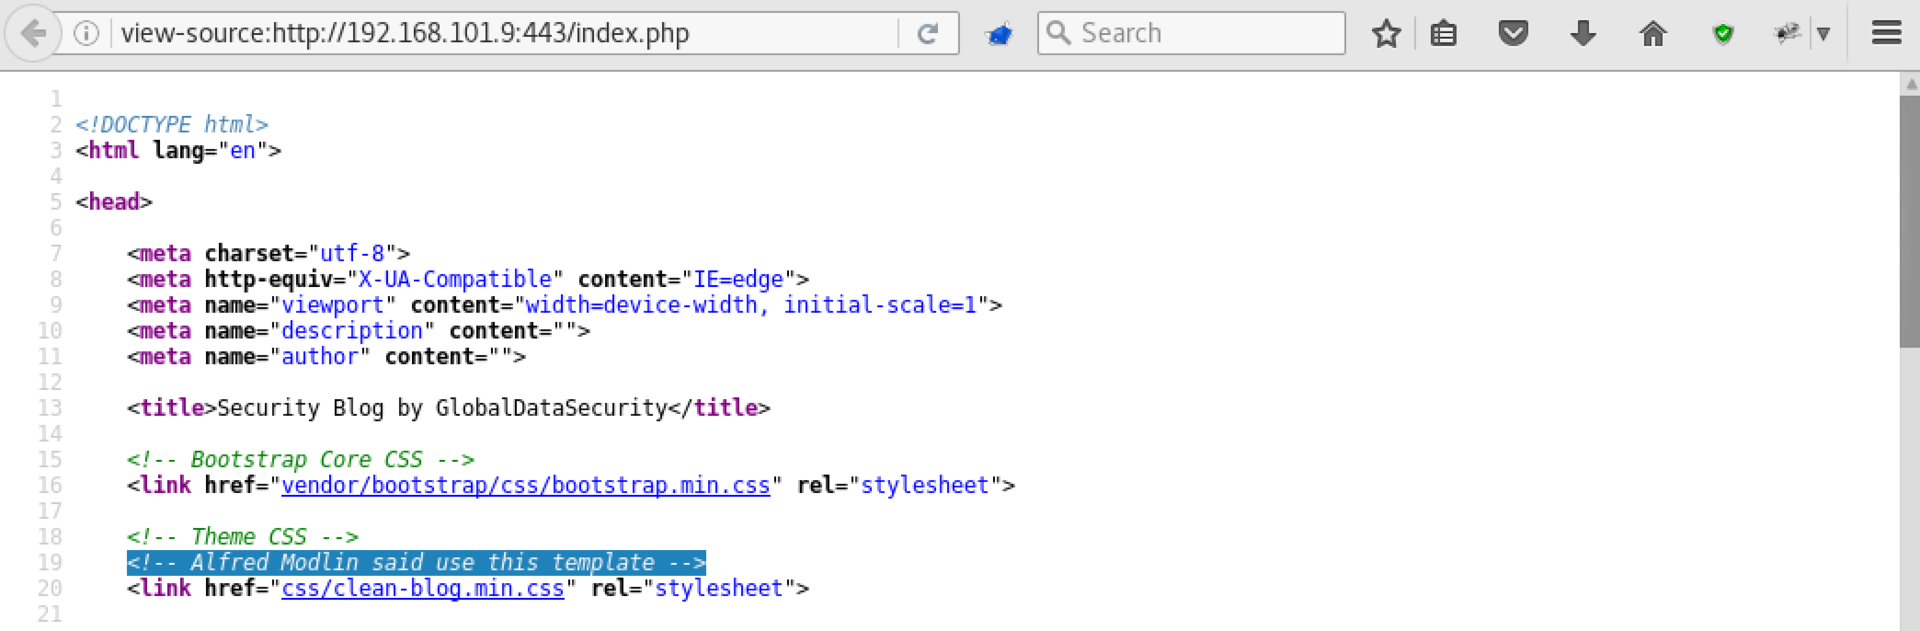
Task: Open the css/clean-blog.min.css link
Action: point(422,589)
